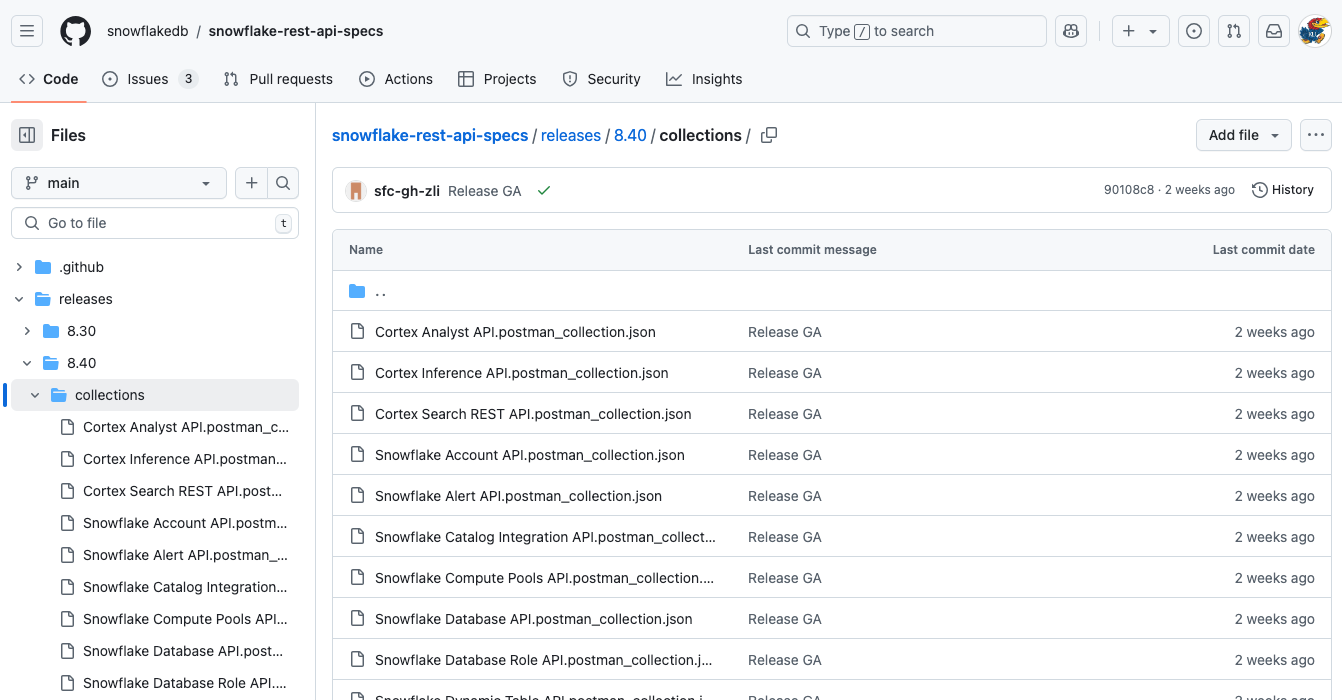Open user profile avatar menu

pyautogui.click(x=1314, y=31)
